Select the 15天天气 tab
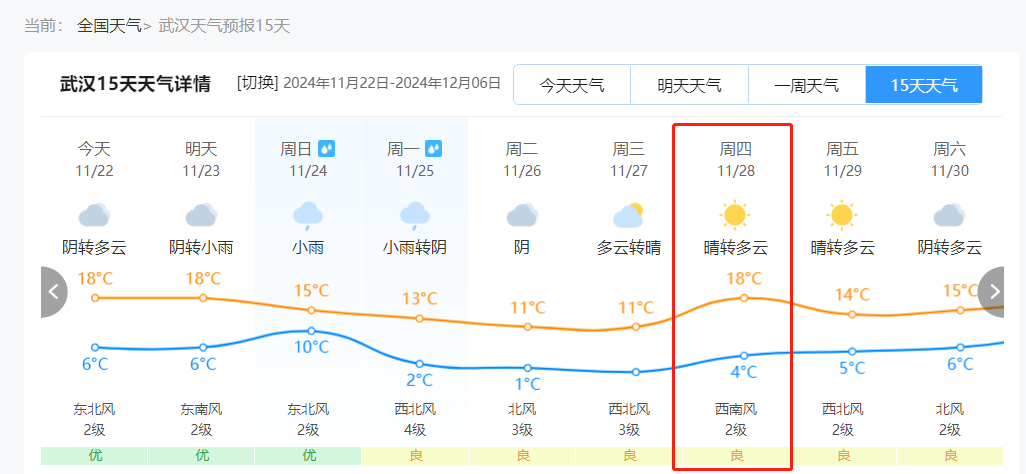Image resolution: width=1026 pixels, height=474 pixels. 924,85
